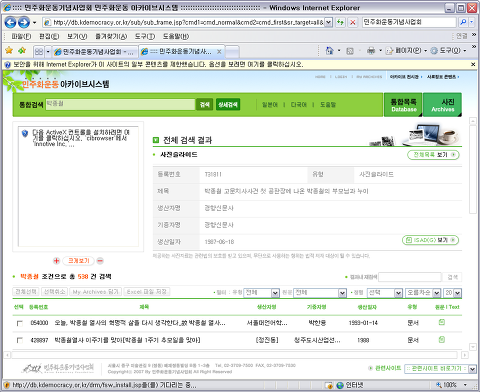Open the 보기(V) menu
480x392 pixels.
tap(77, 36)
